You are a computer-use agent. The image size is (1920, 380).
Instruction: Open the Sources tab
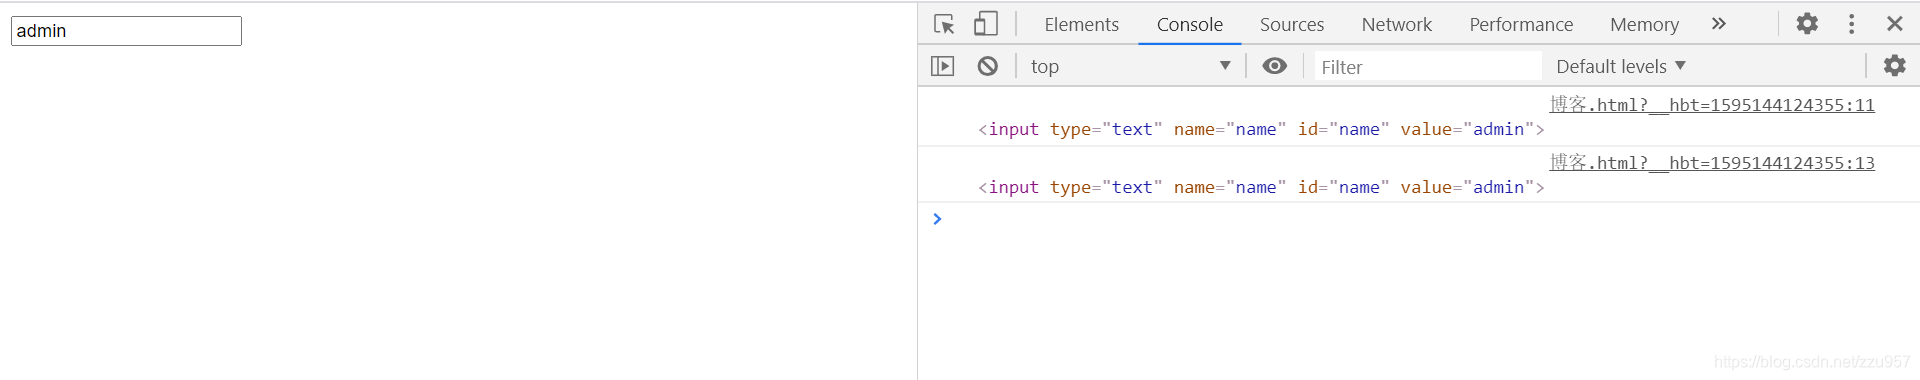point(1292,24)
